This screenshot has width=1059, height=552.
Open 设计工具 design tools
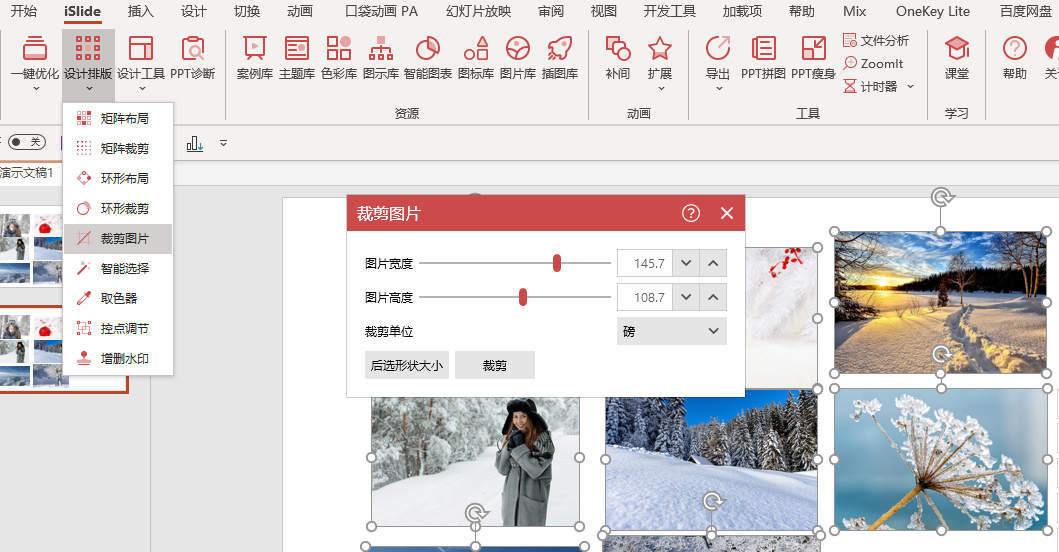(x=141, y=57)
